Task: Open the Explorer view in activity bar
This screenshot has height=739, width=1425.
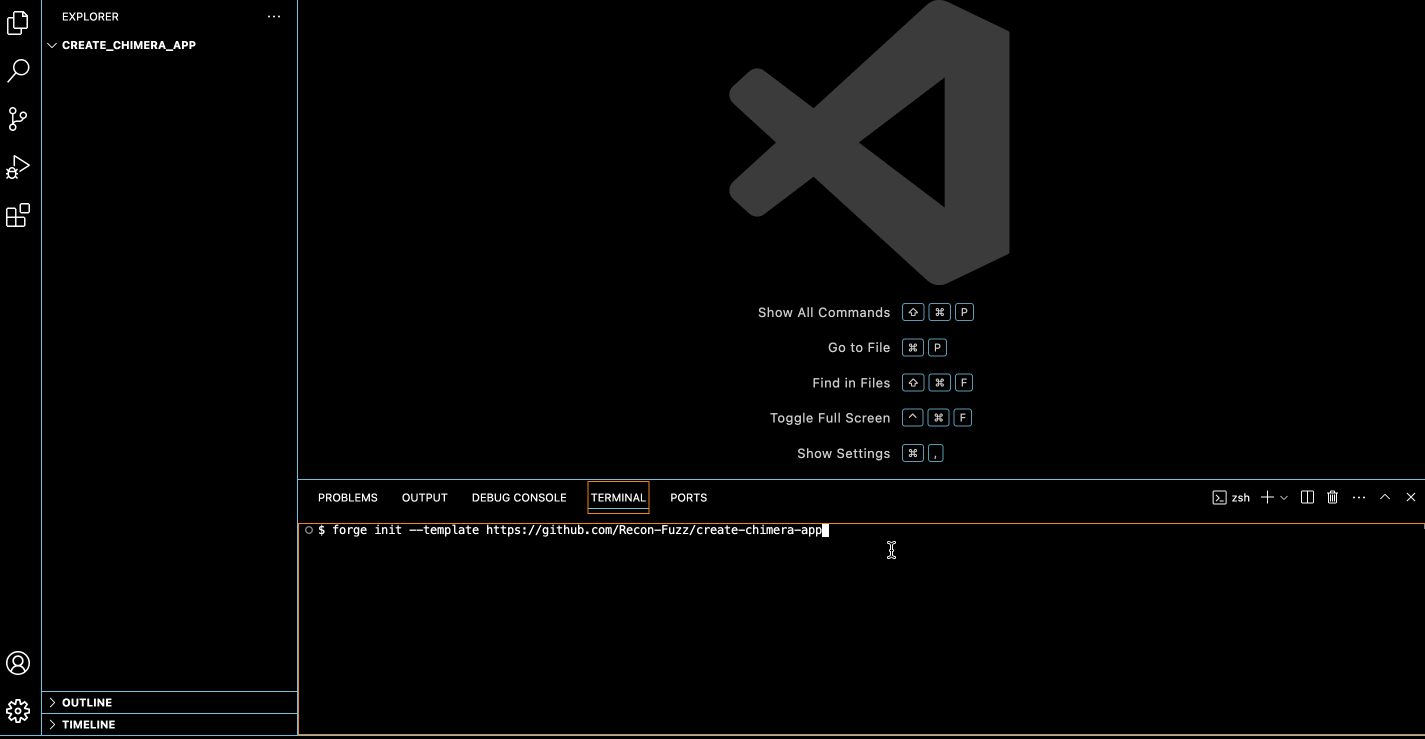Action: [x=18, y=23]
